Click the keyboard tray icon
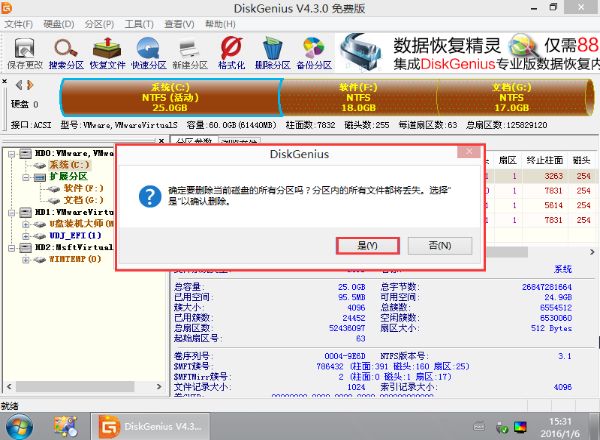This screenshot has width=600, height=440. tap(479, 427)
